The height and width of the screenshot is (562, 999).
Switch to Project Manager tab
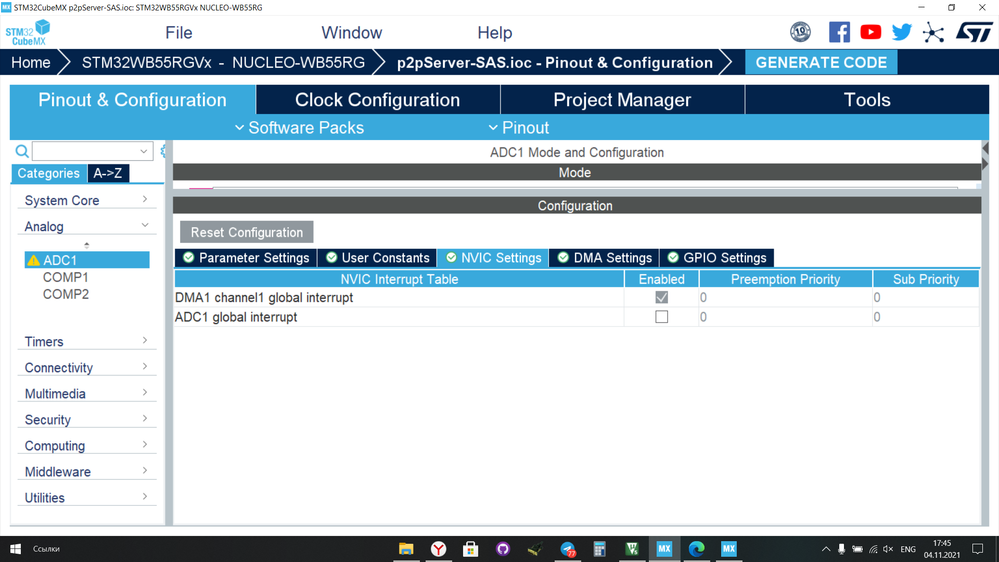tap(622, 99)
